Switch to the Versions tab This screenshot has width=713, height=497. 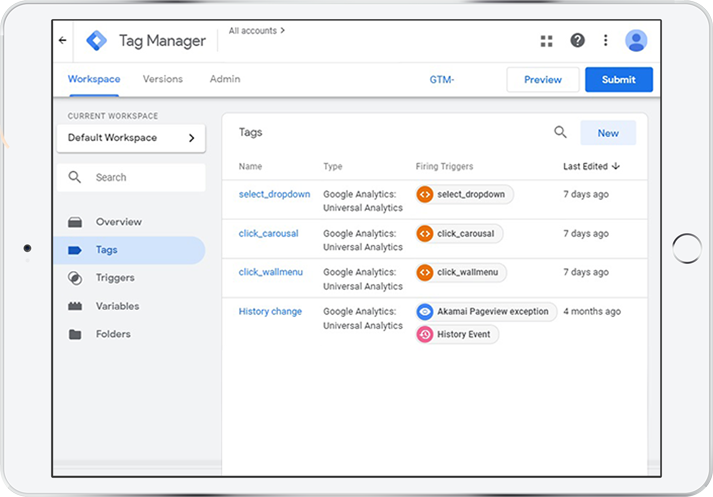tap(163, 79)
